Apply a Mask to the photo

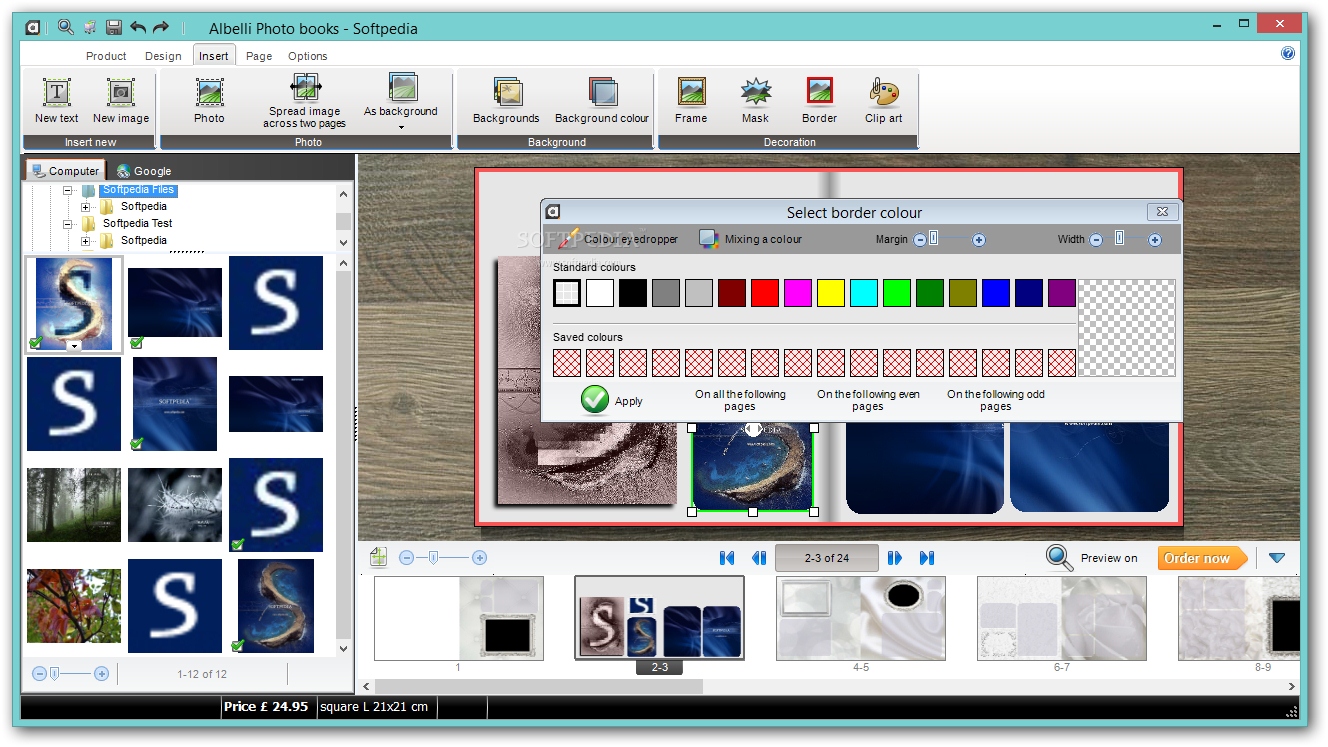pos(755,100)
